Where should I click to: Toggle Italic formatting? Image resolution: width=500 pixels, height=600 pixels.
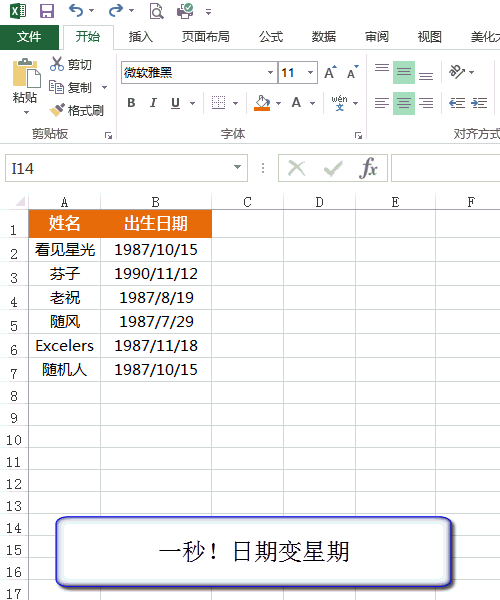(153, 103)
